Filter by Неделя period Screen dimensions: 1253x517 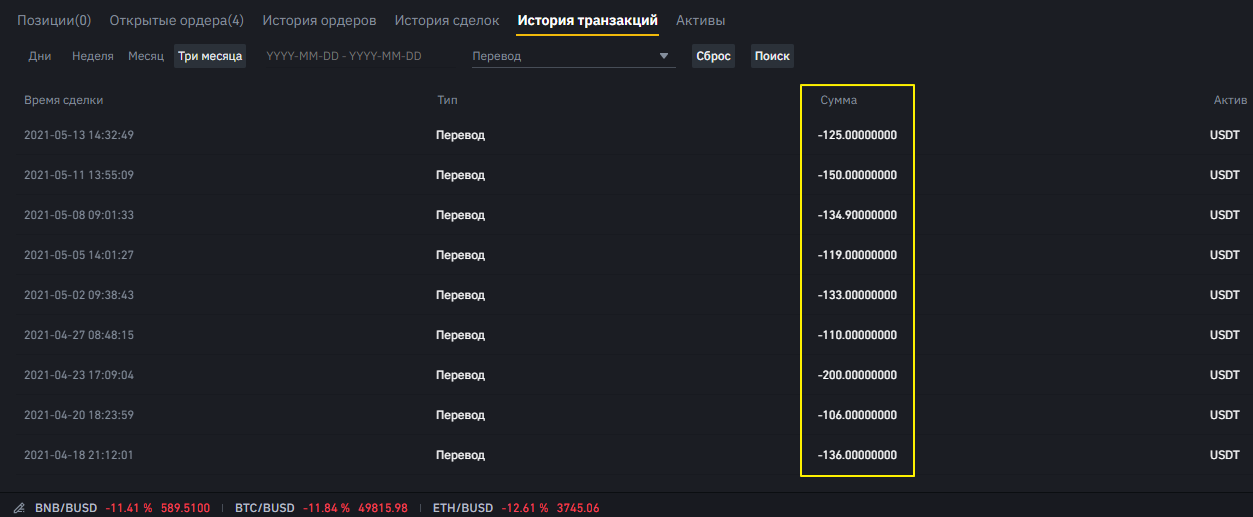[x=93, y=56]
